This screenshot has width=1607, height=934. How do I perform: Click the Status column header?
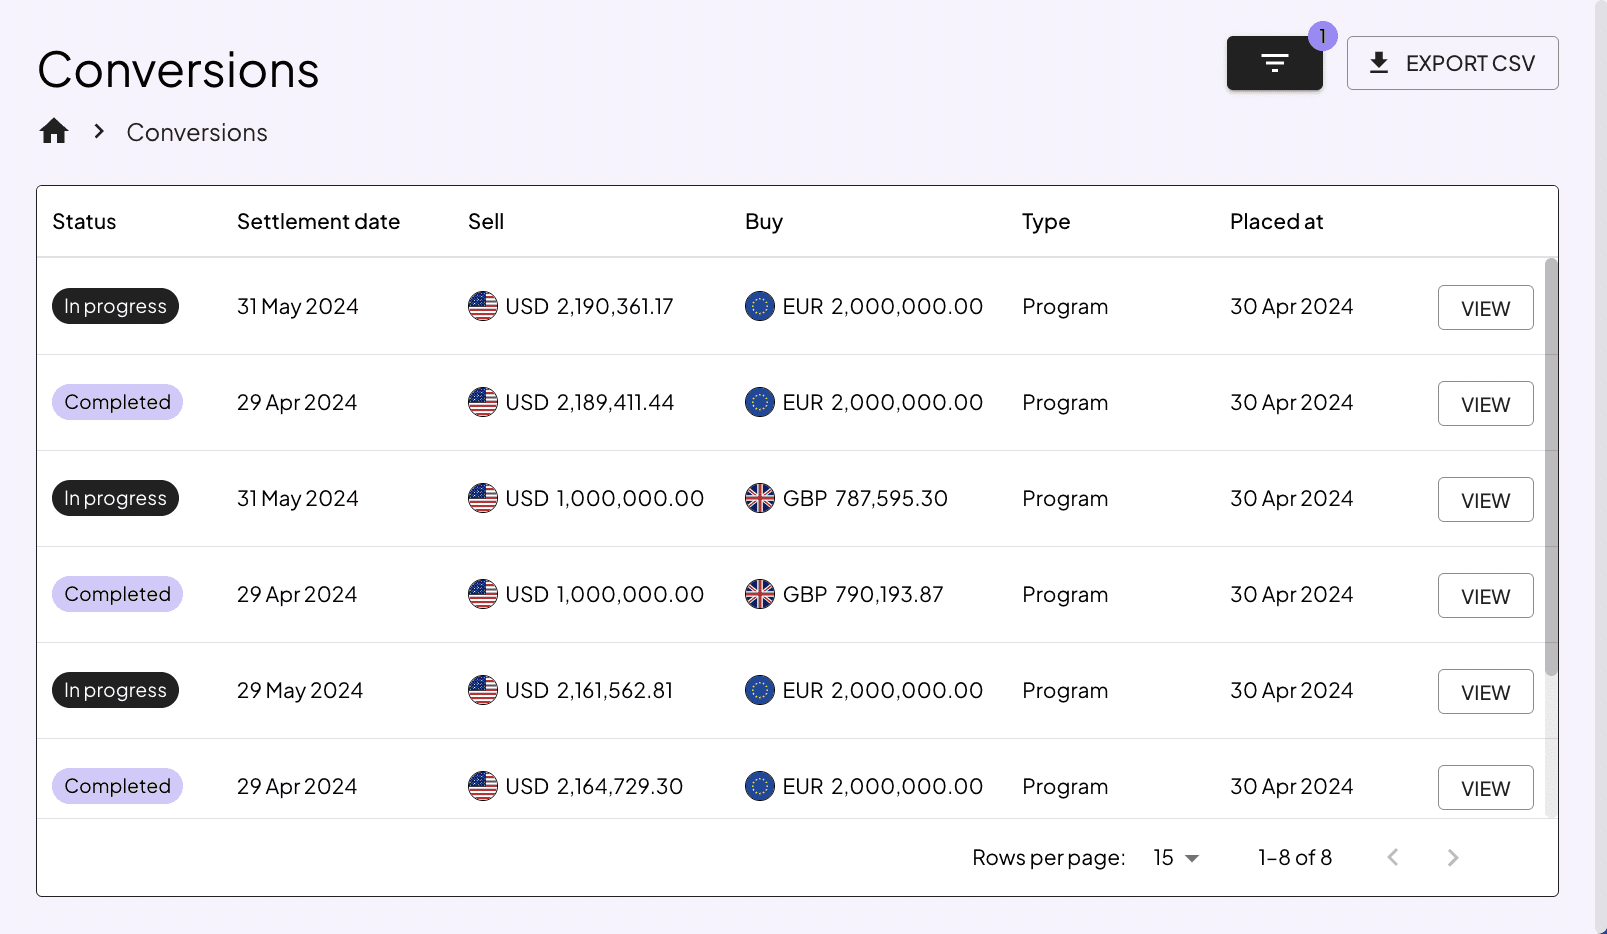(84, 222)
